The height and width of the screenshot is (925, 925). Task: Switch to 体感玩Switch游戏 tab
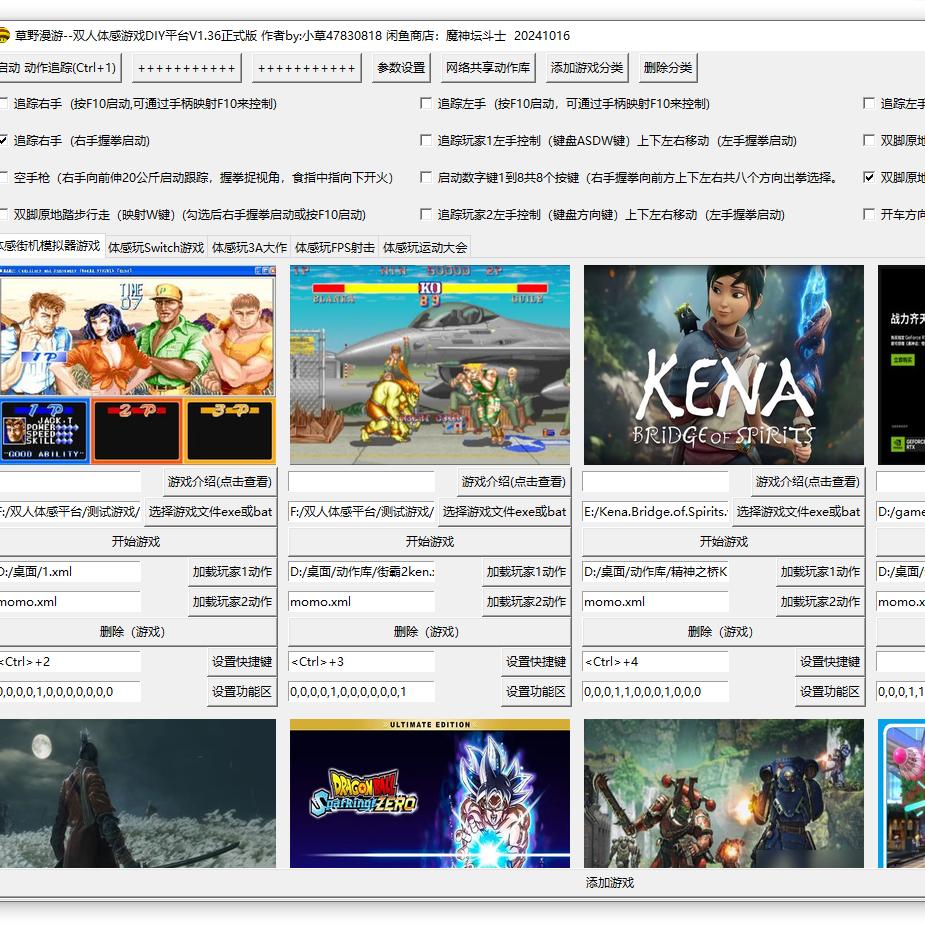156,247
